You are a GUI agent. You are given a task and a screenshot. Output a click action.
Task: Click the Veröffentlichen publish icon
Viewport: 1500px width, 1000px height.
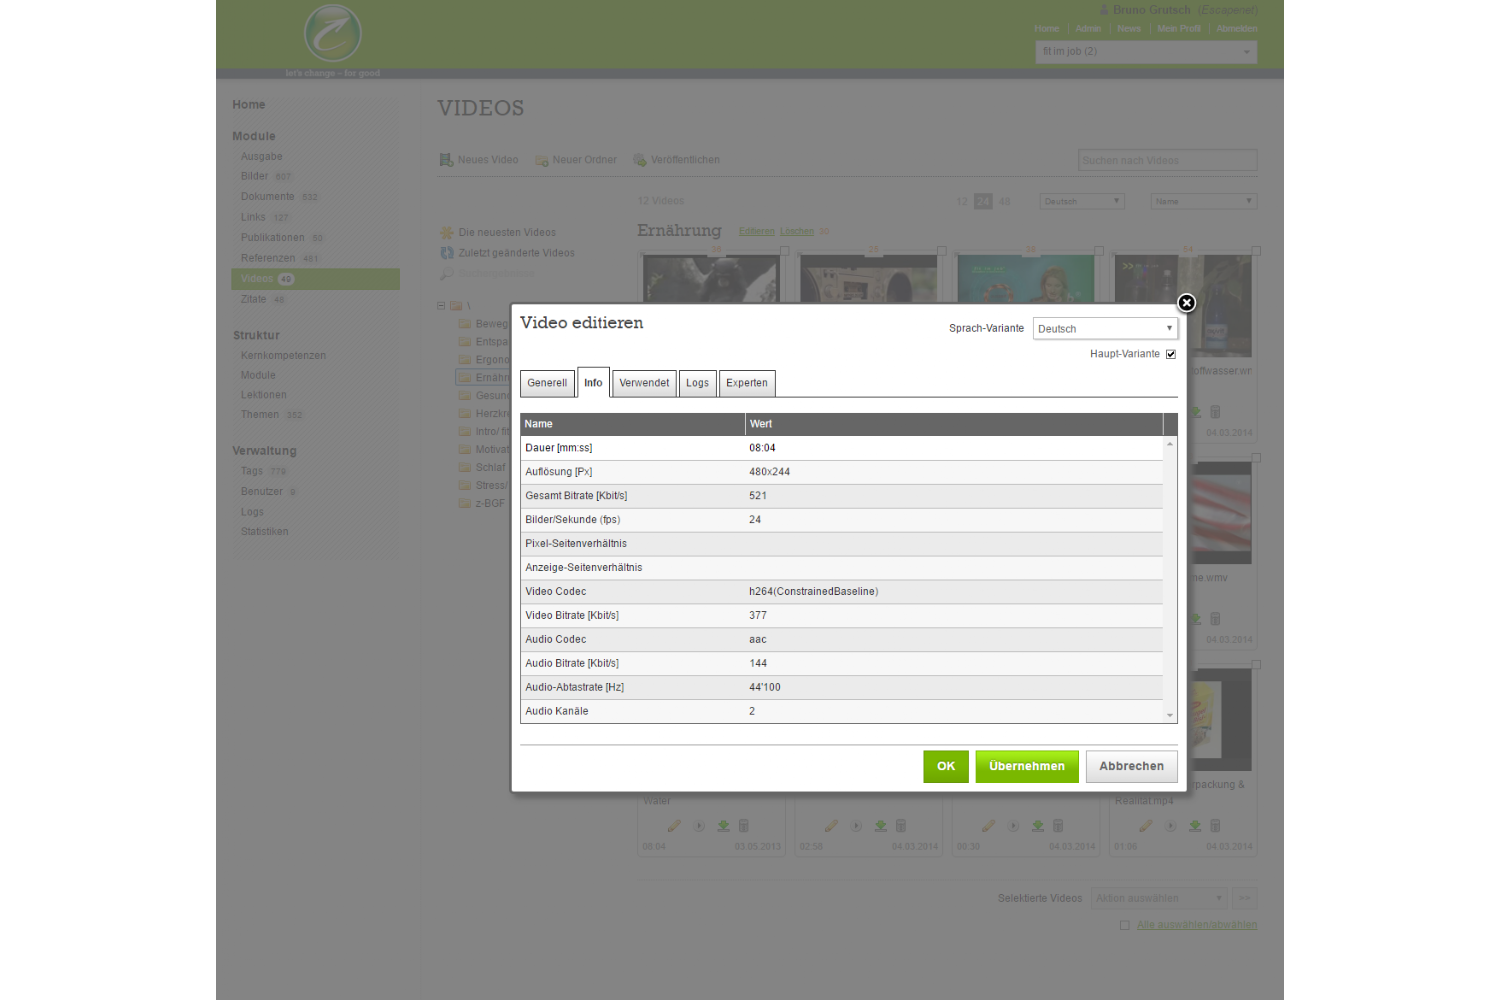pos(640,160)
